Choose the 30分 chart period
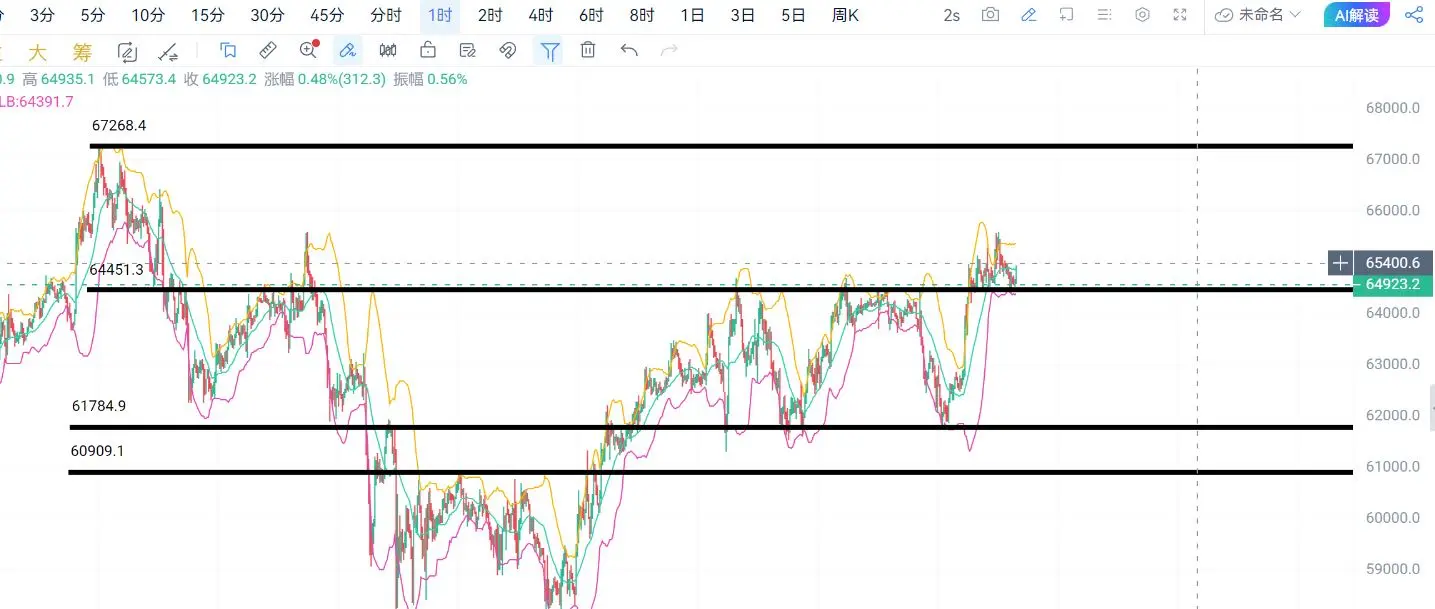Screen dimensions: 1435x609 pos(267,15)
